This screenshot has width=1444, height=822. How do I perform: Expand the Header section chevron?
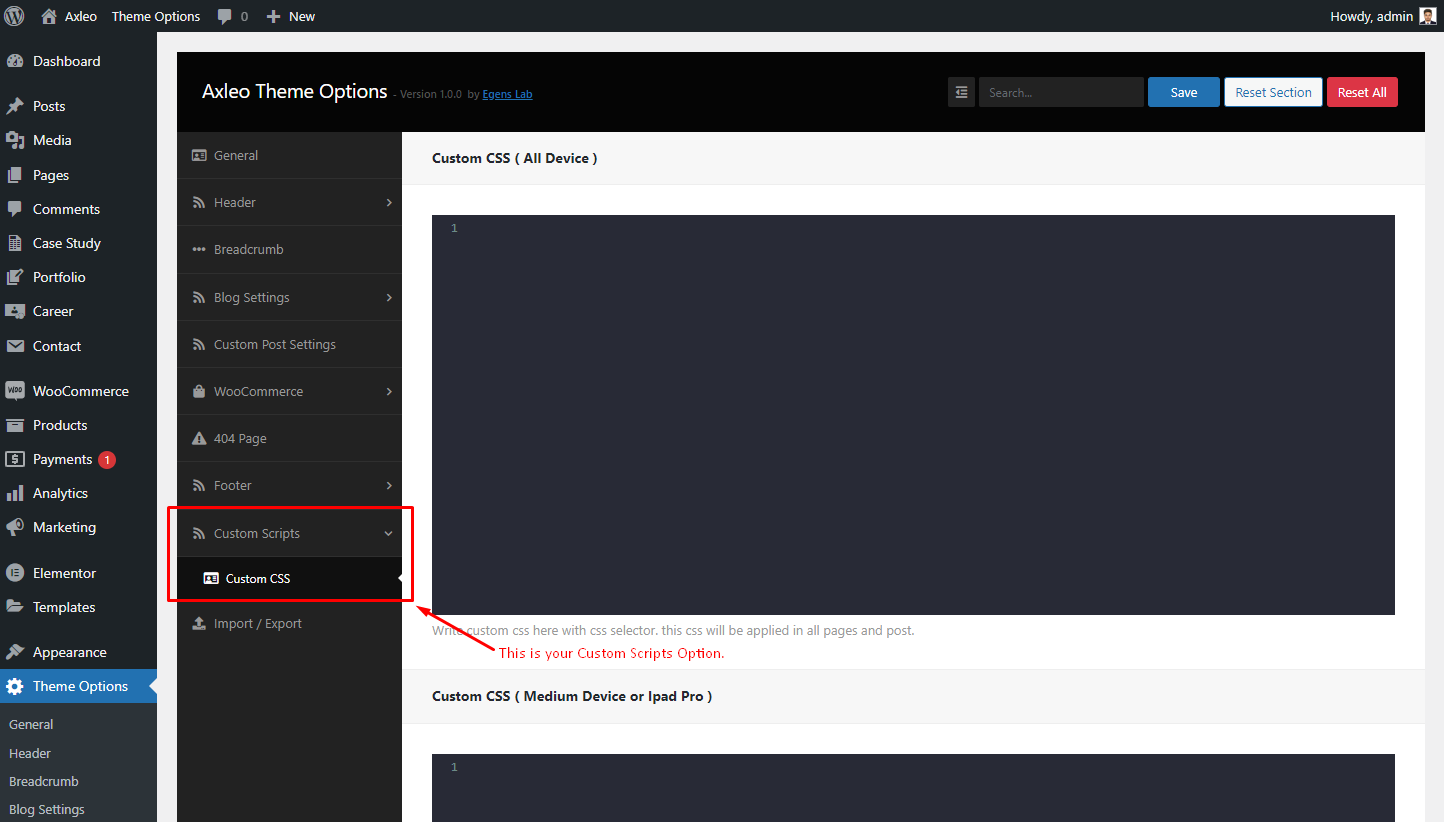pyautogui.click(x=389, y=202)
